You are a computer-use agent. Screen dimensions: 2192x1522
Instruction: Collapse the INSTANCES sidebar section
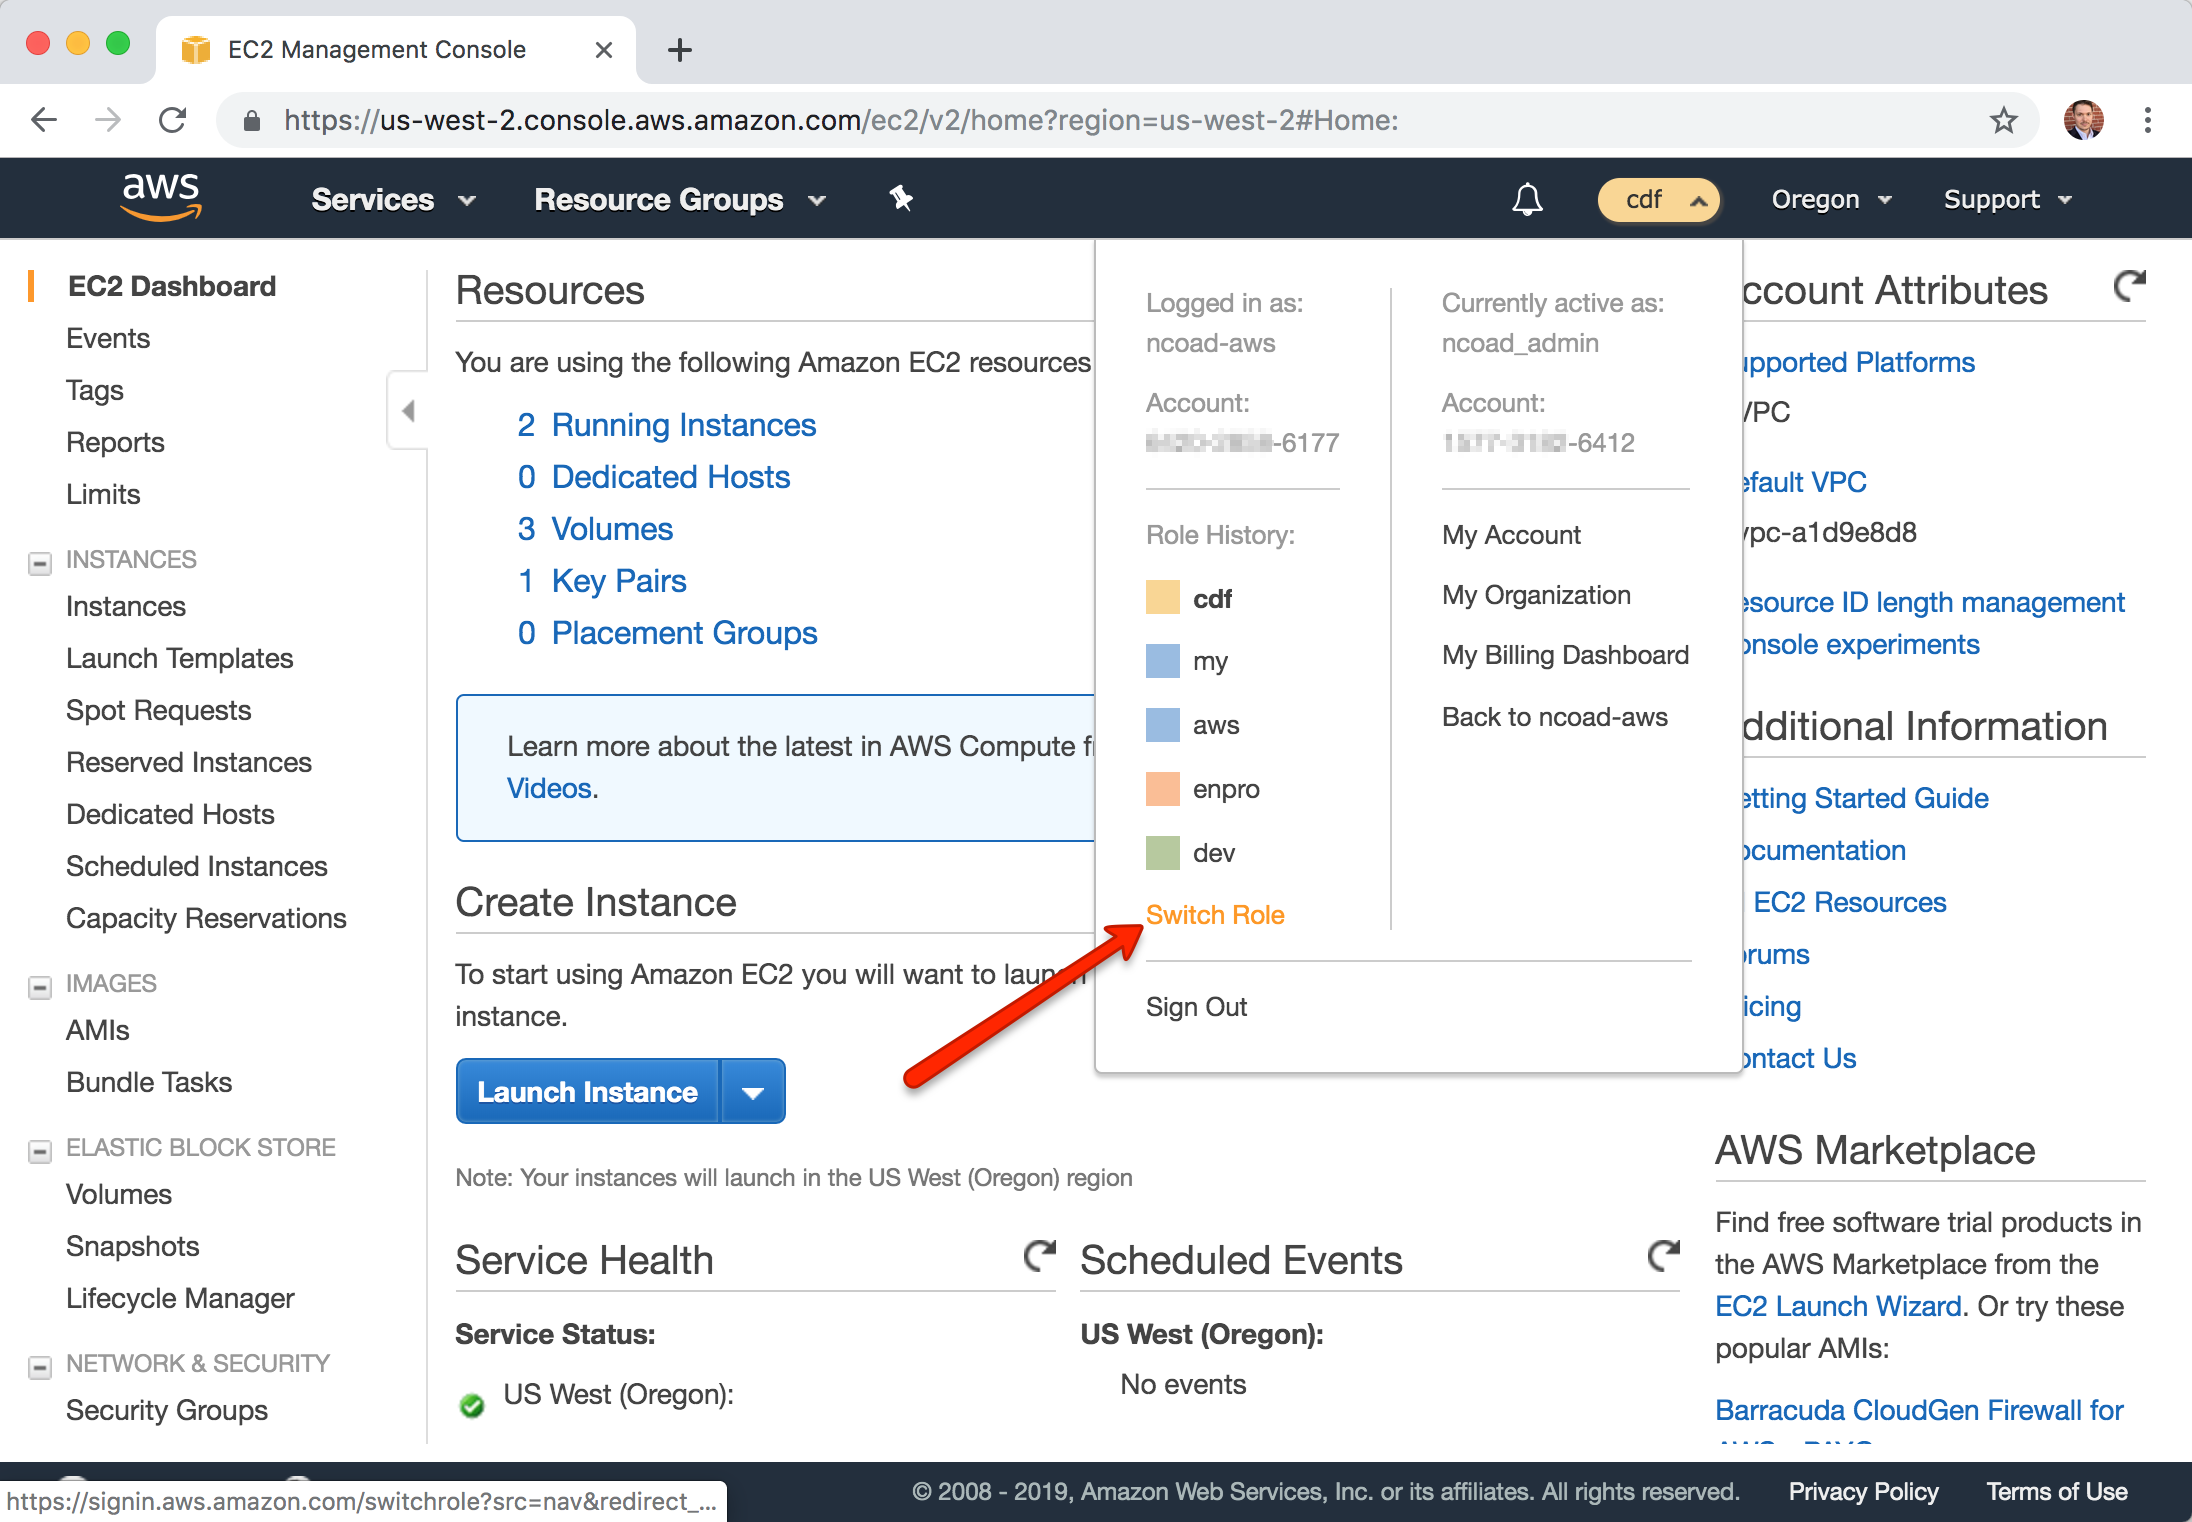[x=40, y=563]
